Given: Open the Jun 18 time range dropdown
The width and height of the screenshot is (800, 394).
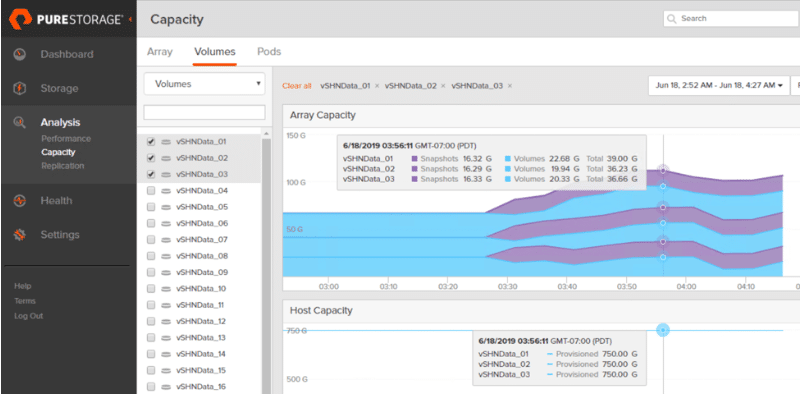Looking at the screenshot, I should point(718,86).
